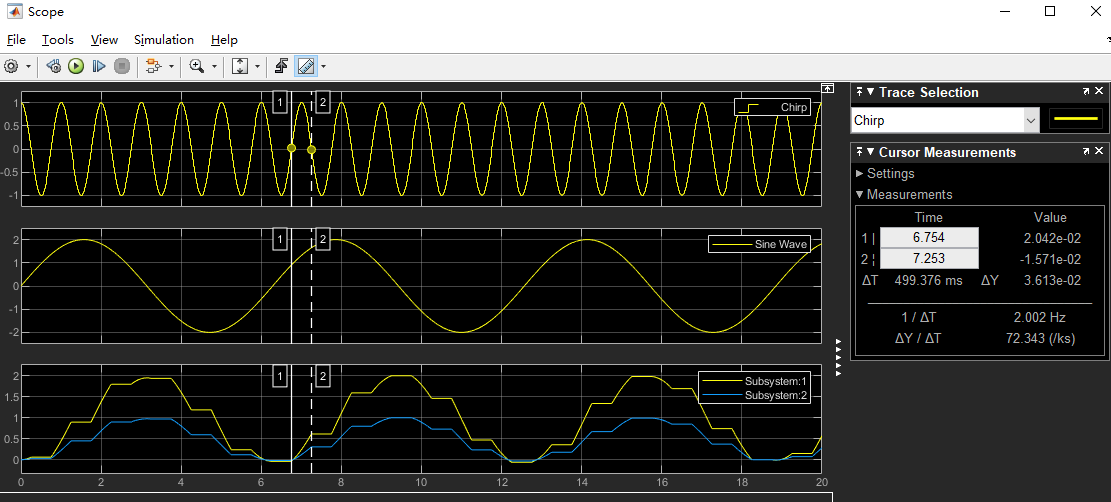
Task: Click the dock icon left of Cursor Measurements
Action: (x=859, y=152)
